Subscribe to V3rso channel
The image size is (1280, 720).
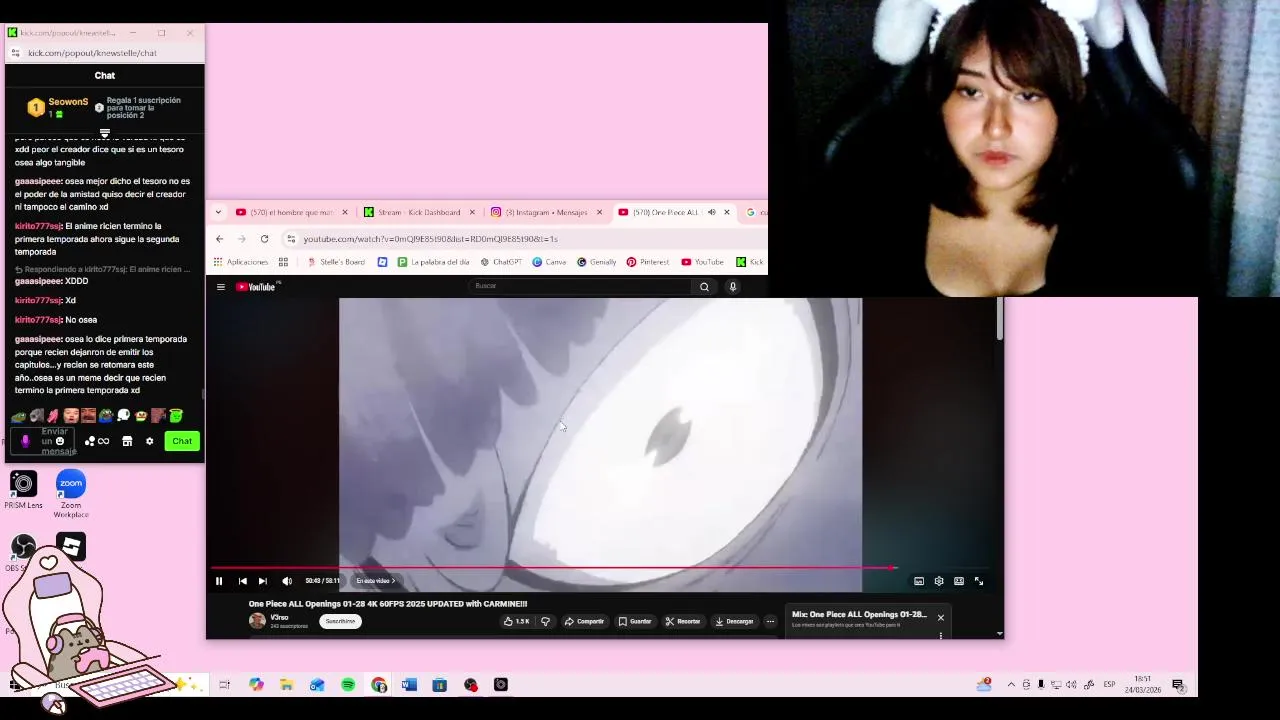pyautogui.click(x=340, y=621)
